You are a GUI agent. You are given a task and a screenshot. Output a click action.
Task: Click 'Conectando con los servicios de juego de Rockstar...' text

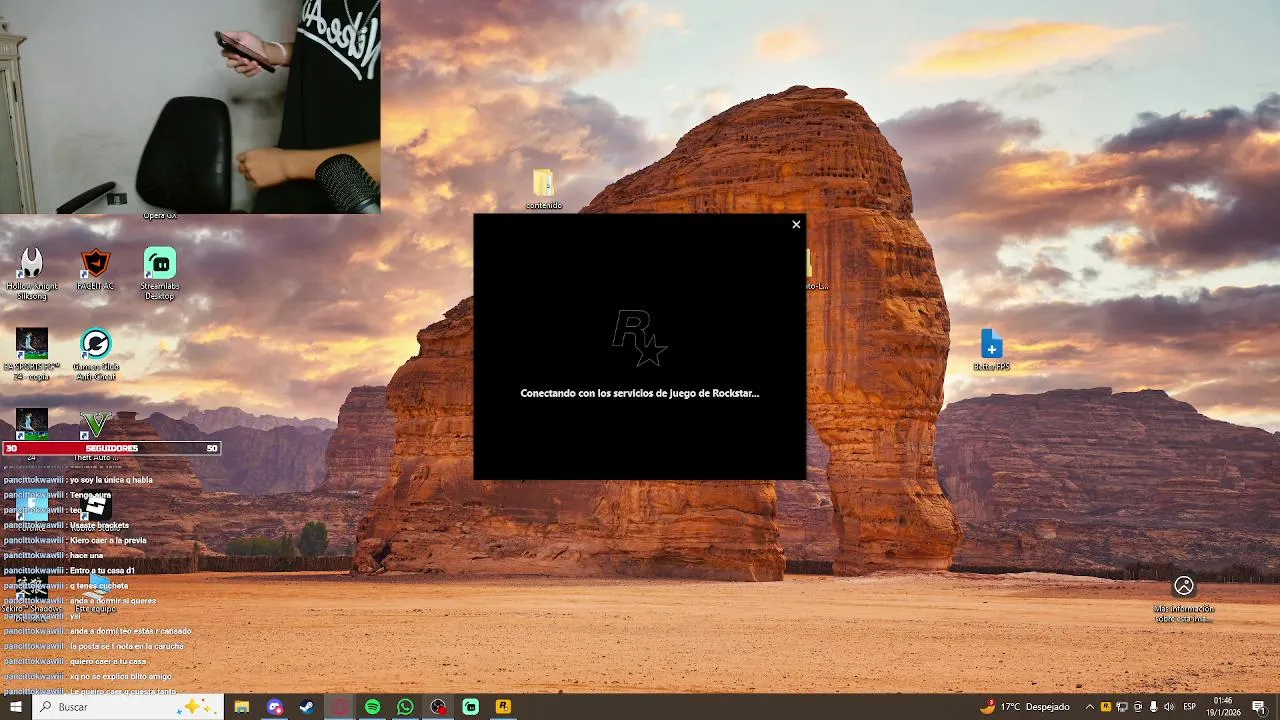640,393
